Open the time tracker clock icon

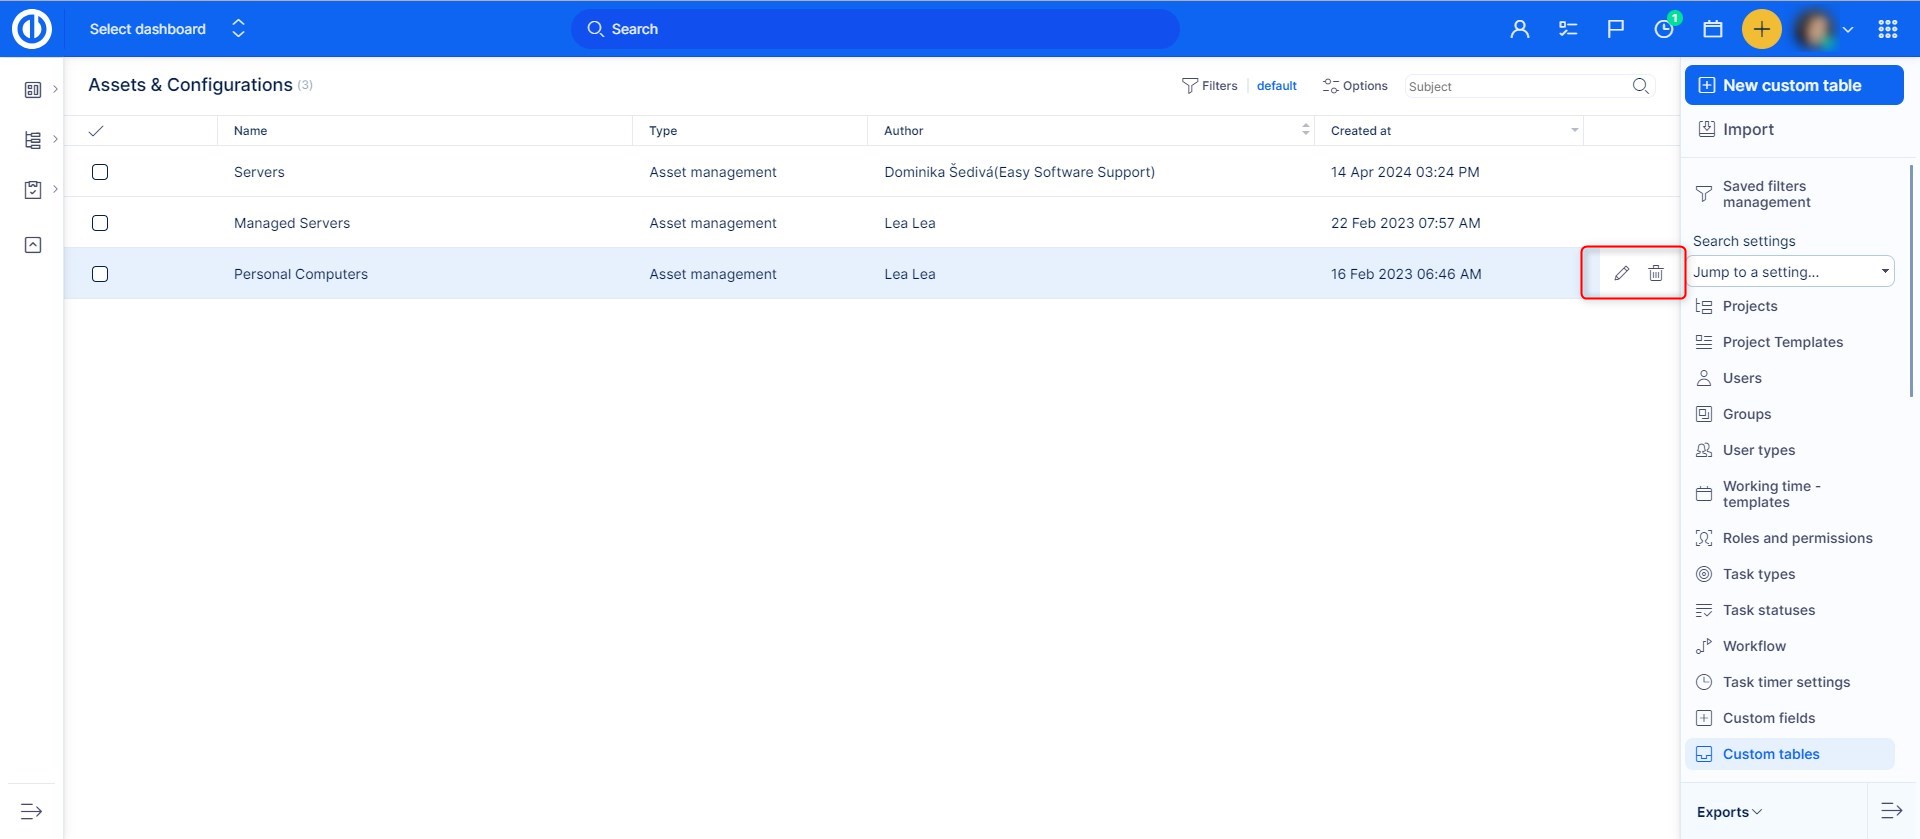click(x=1664, y=29)
